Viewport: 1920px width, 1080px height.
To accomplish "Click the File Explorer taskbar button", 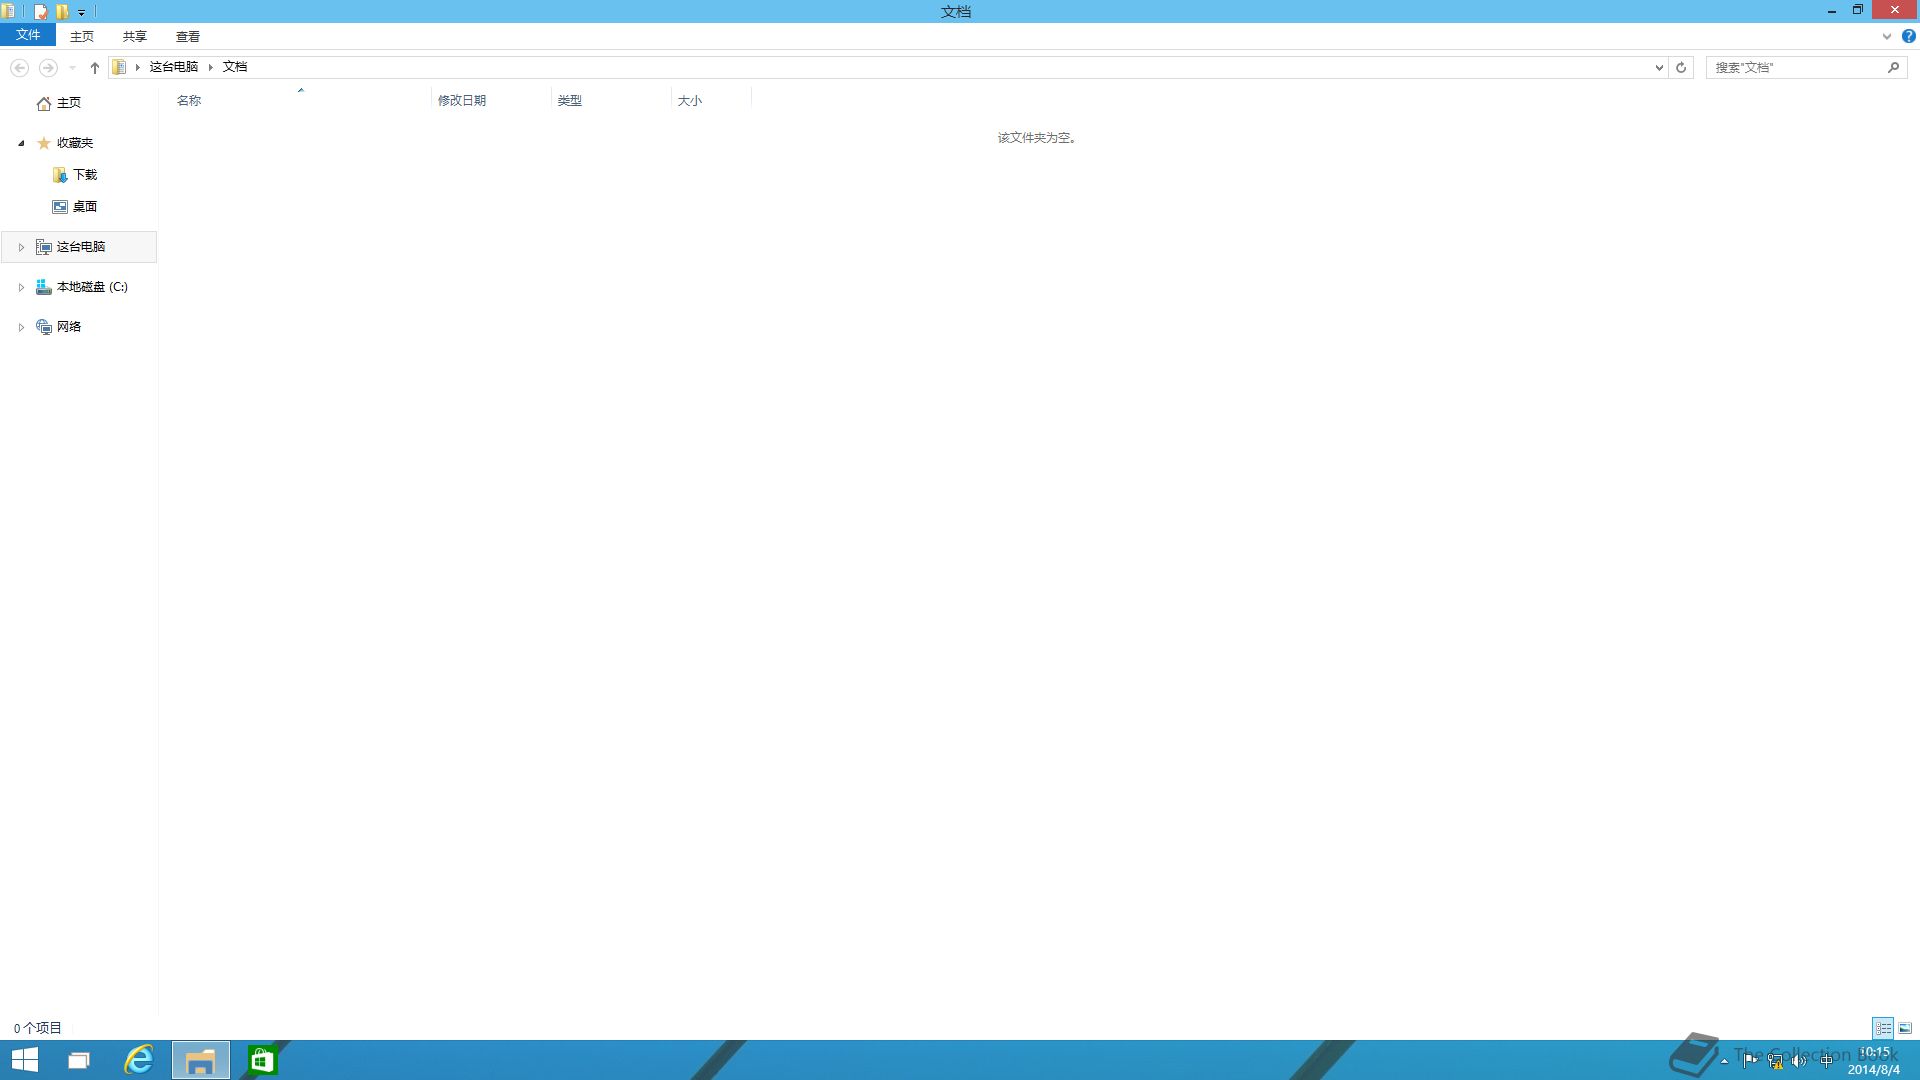I will point(201,1060).
